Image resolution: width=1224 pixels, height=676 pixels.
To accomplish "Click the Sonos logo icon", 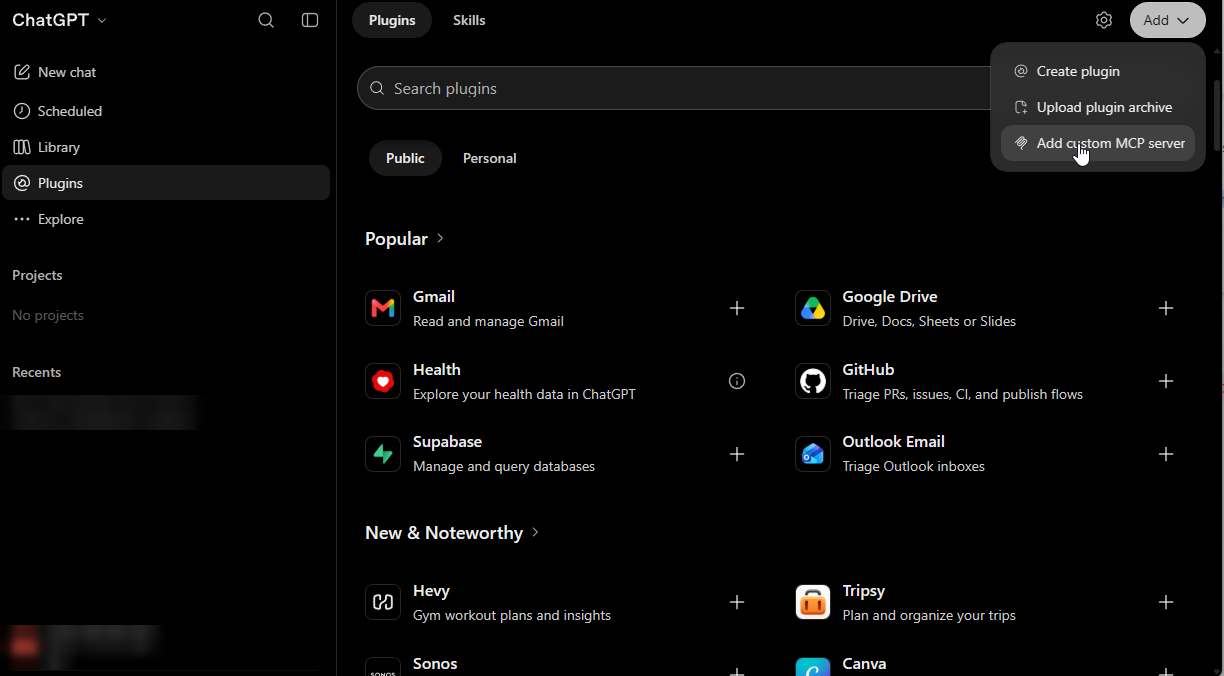I will tap(383, 668).
